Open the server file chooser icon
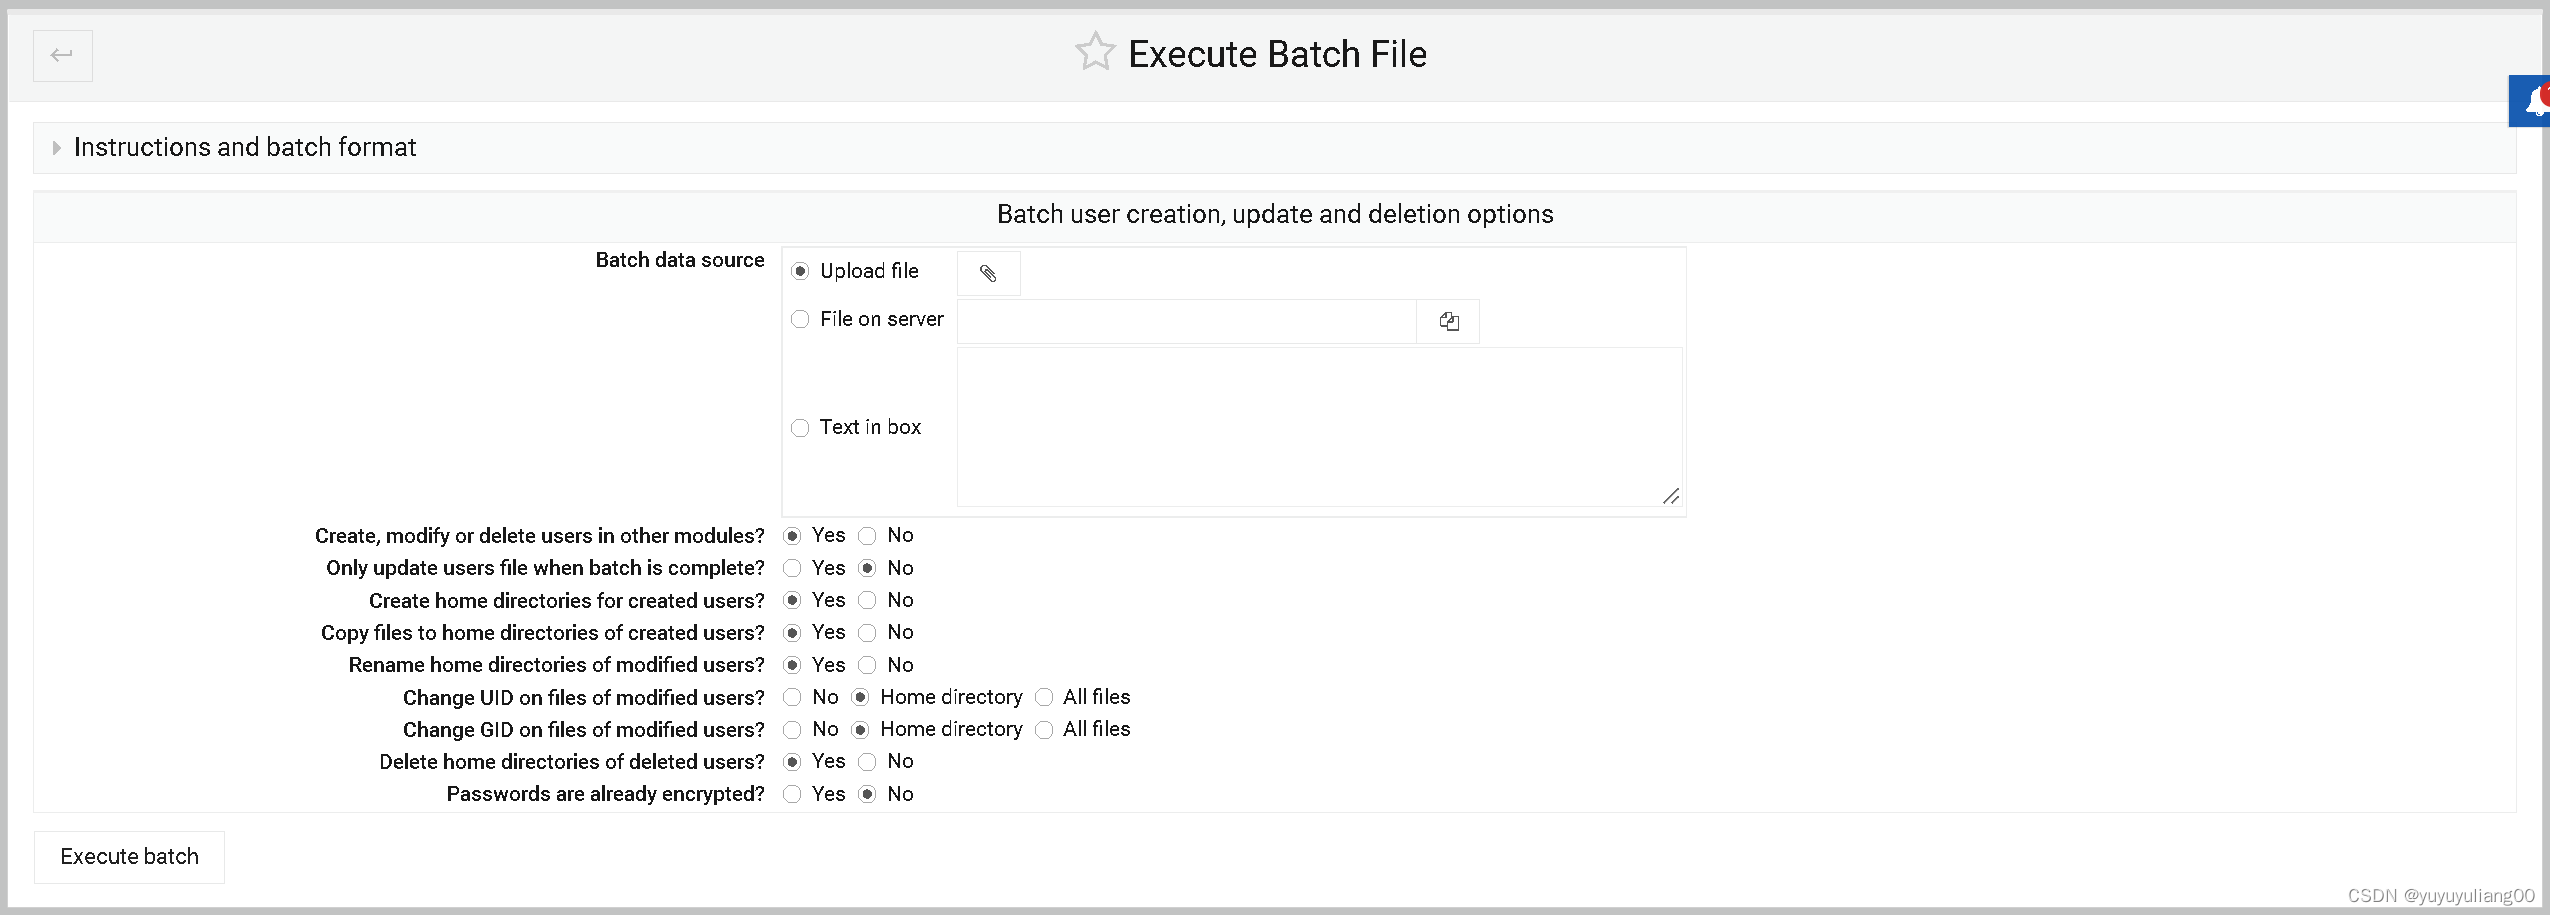 pos(1448,321)
